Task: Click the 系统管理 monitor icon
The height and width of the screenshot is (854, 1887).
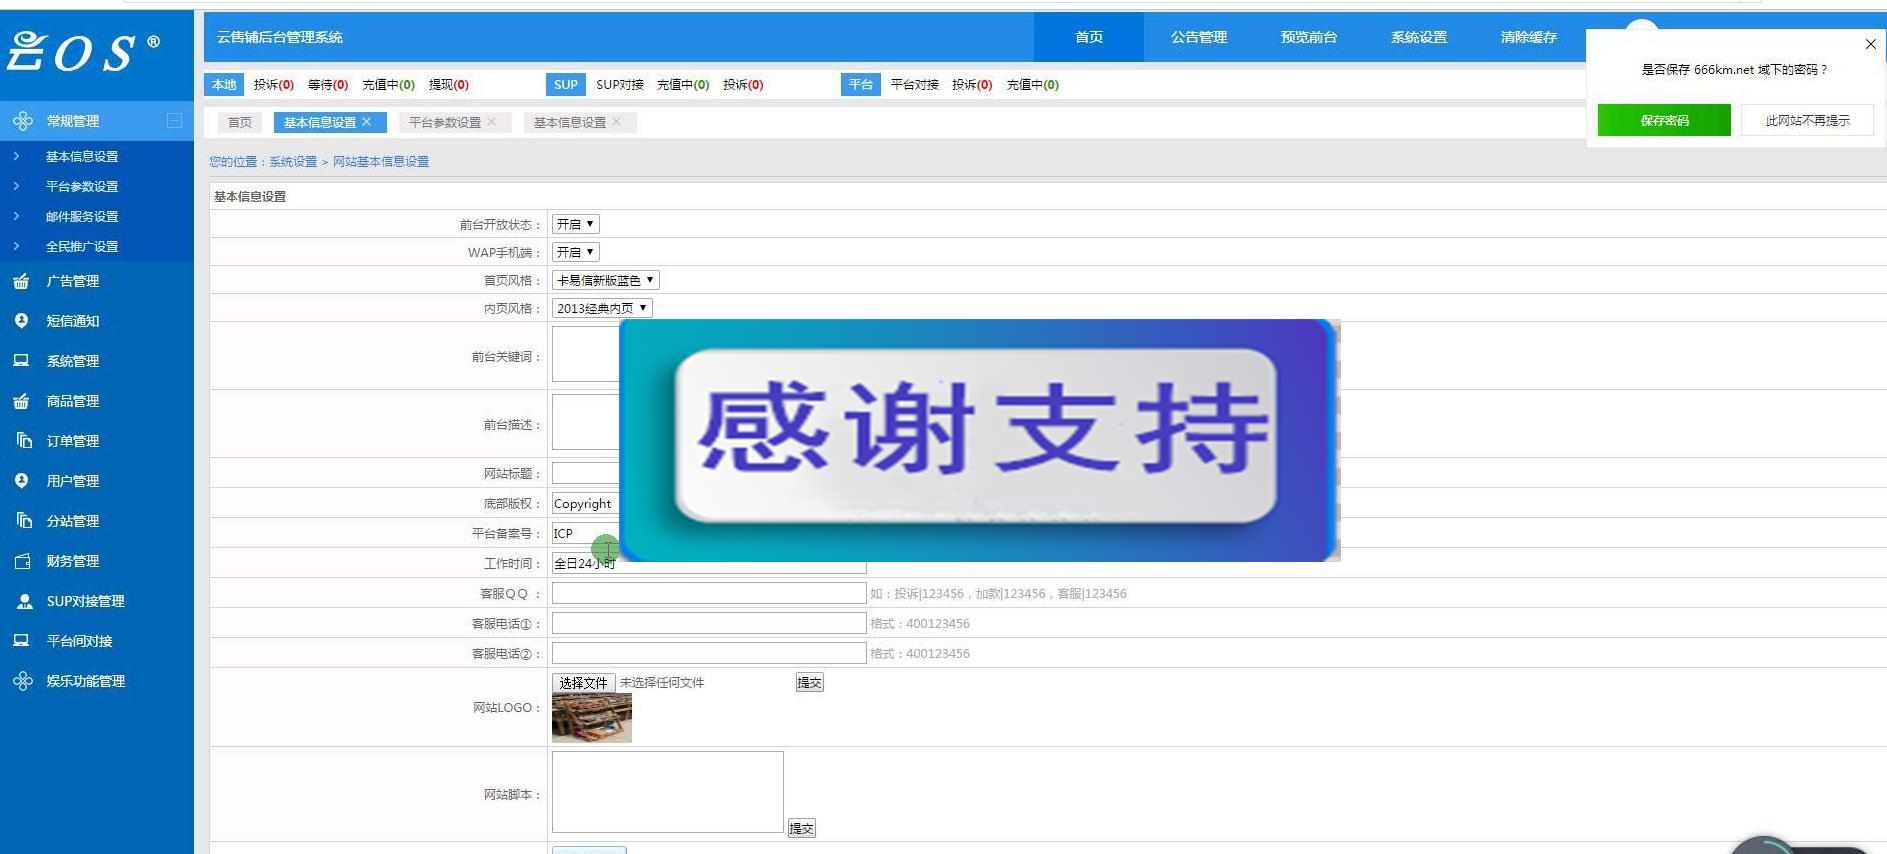Action: pos(21,361)
